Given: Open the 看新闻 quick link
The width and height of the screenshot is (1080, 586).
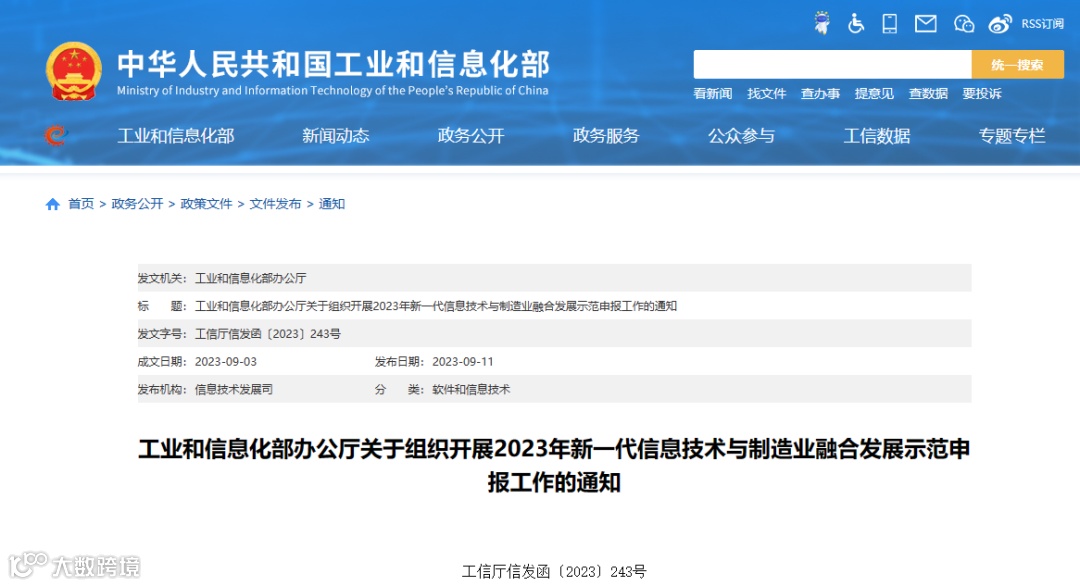Looking at the screenshot, I should click(x=712, y=94).
